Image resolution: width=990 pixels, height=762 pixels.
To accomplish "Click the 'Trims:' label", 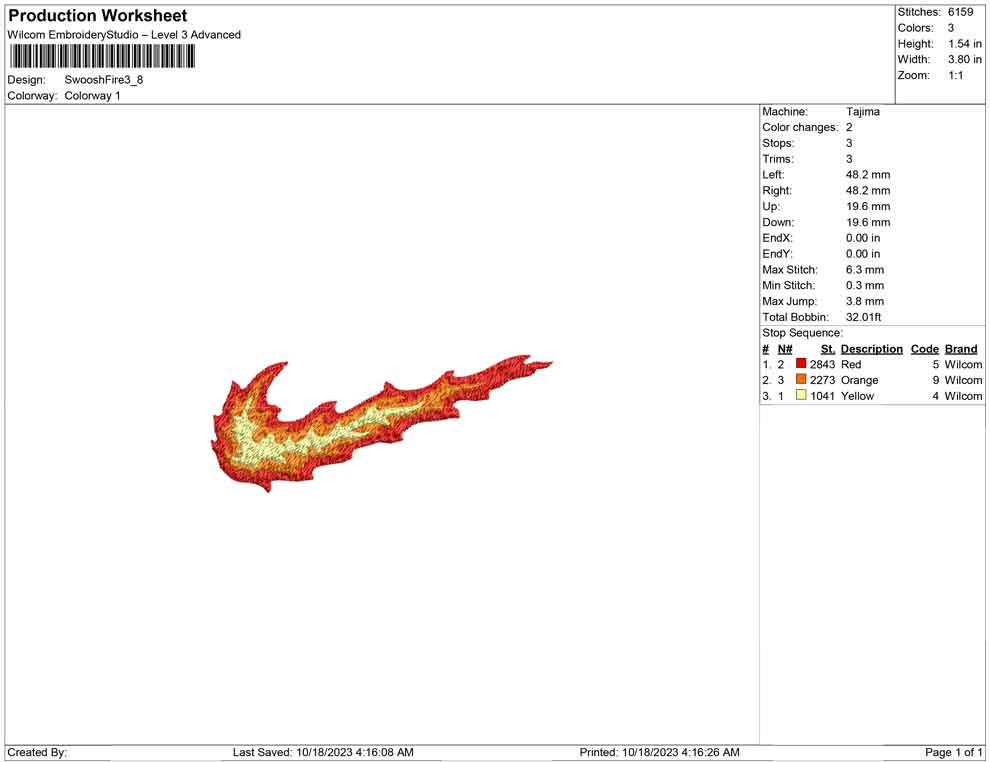I will (778, 159).
